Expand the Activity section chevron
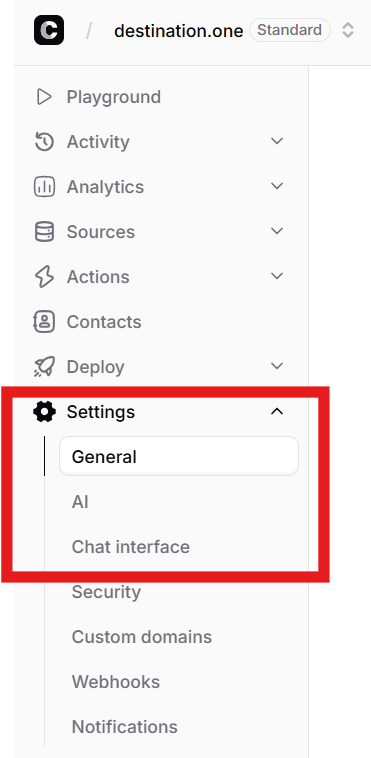371x758 pixels. click(x=277, y=141)
